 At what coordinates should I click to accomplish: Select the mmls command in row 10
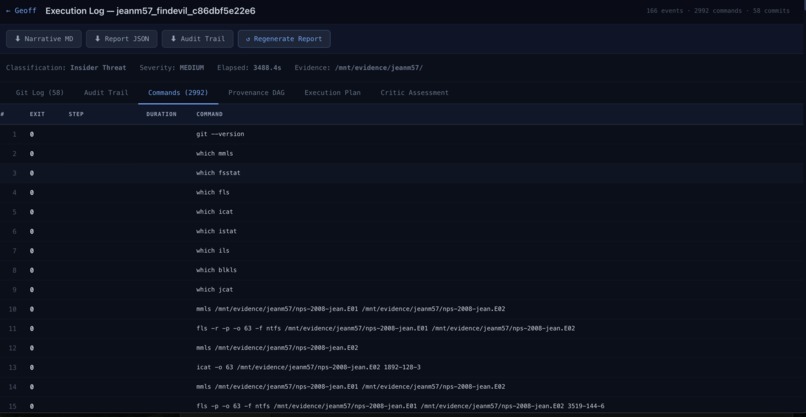[x=403, y=309]
